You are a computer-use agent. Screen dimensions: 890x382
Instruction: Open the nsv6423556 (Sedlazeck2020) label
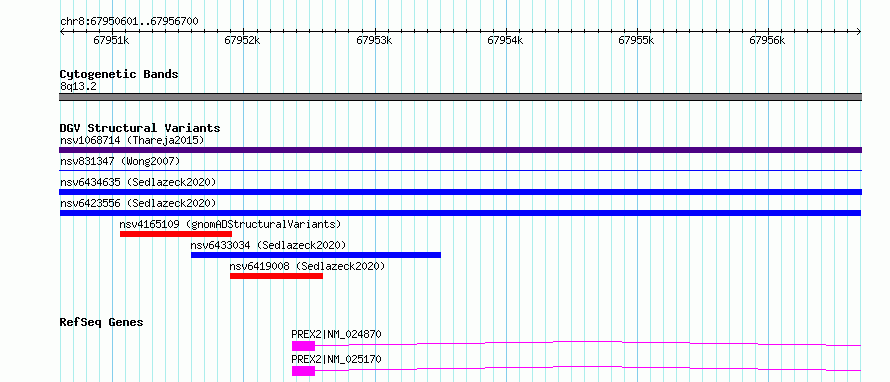(138, 203)
